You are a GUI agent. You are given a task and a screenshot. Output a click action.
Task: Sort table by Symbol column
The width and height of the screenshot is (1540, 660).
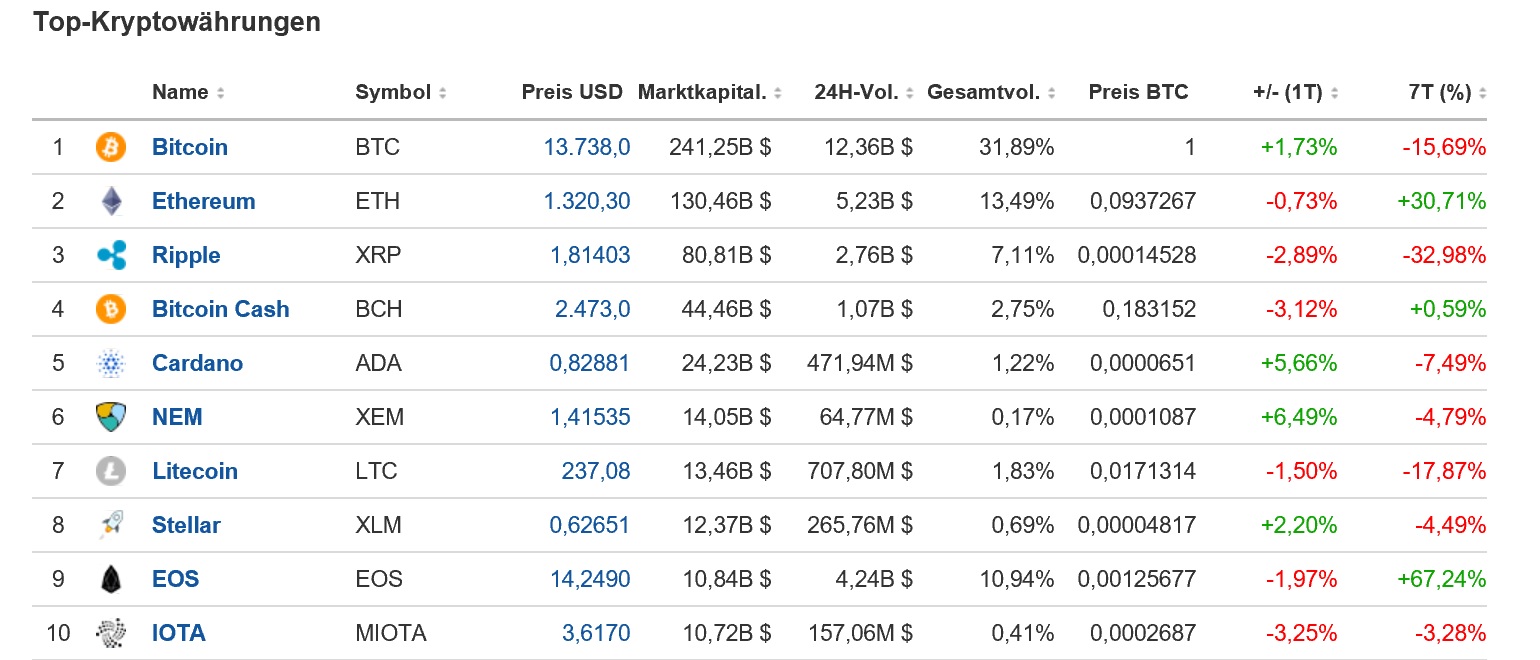[400, 93]
